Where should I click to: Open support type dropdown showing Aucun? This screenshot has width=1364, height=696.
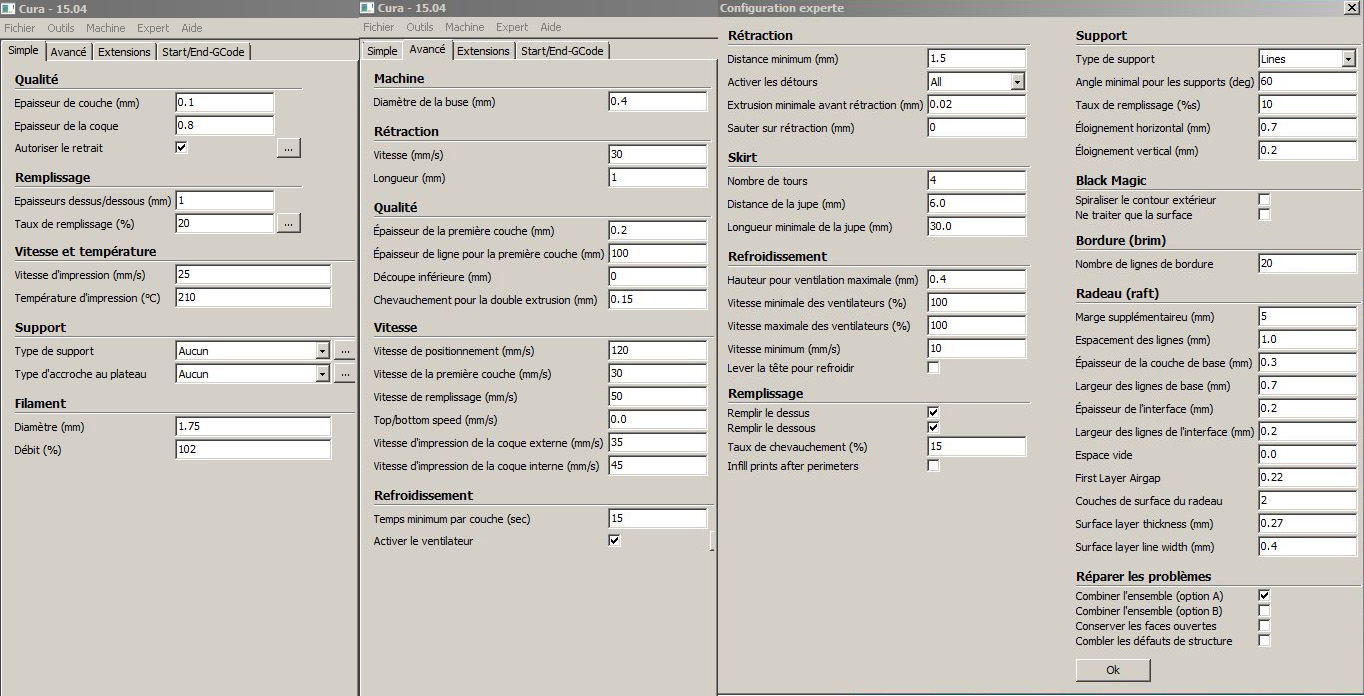pos(321,351)
